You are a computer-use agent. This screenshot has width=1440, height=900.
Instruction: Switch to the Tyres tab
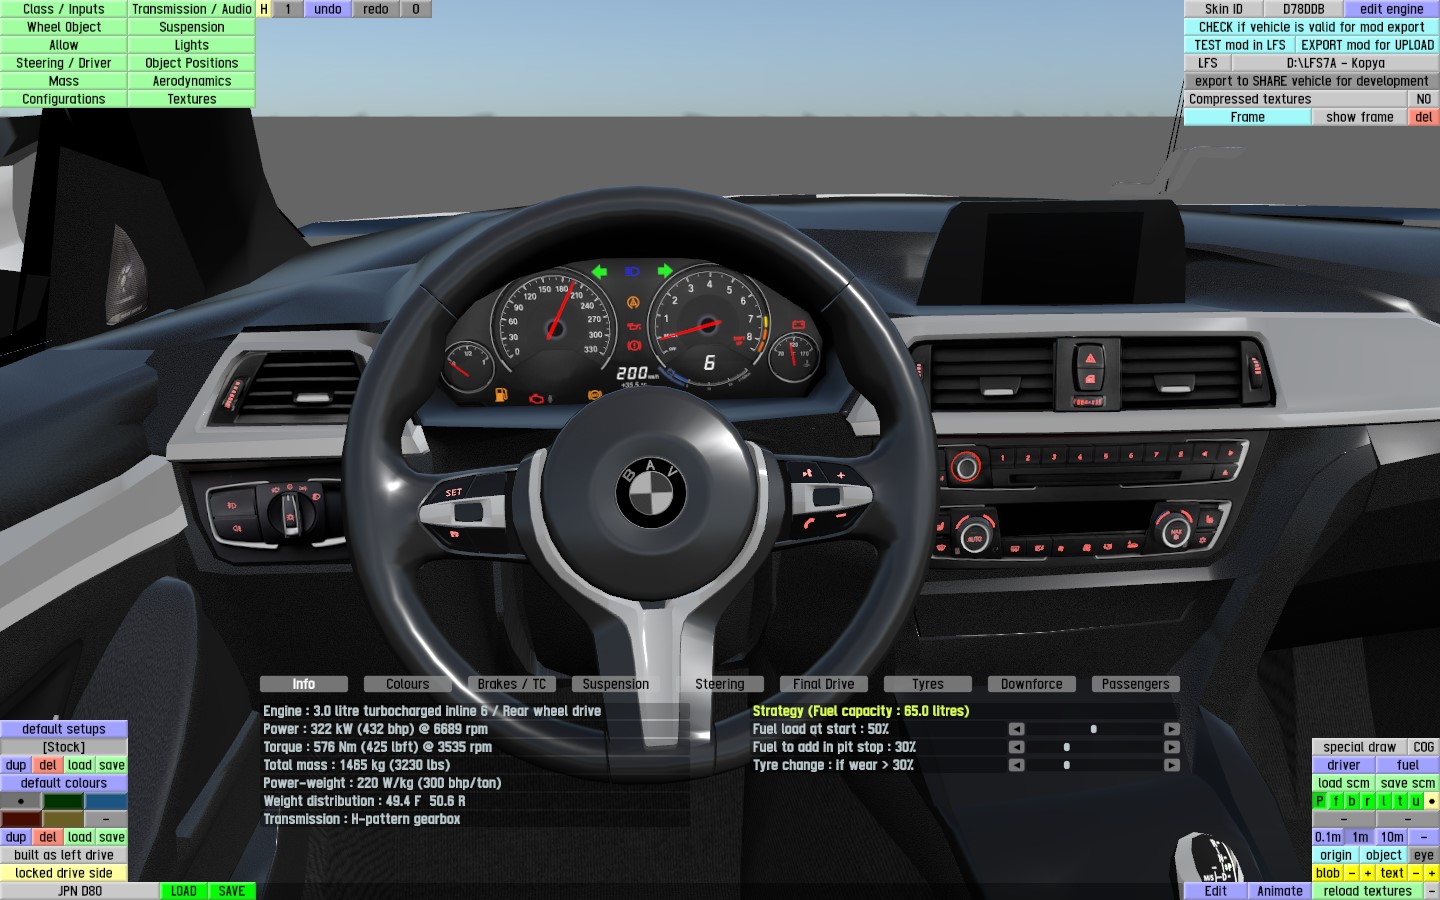click(928, 684)
